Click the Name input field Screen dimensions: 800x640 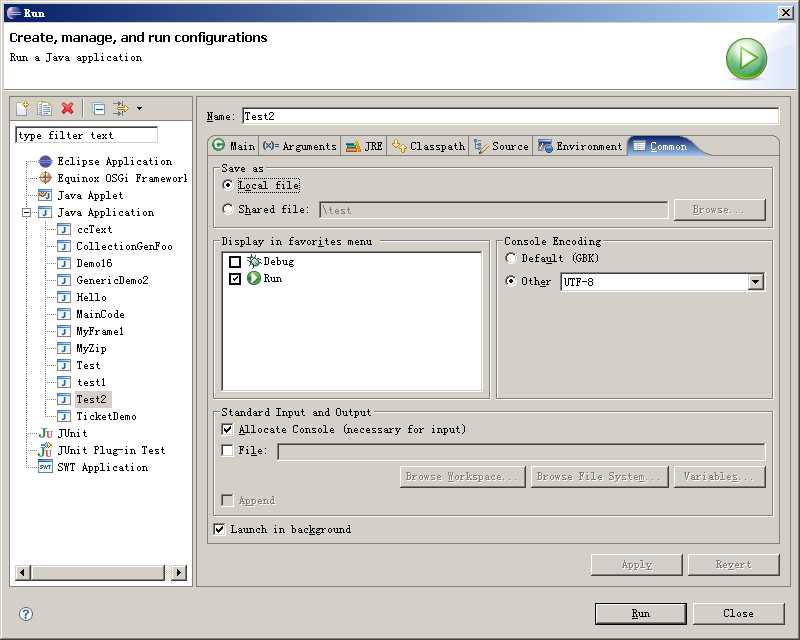[511, 116]
